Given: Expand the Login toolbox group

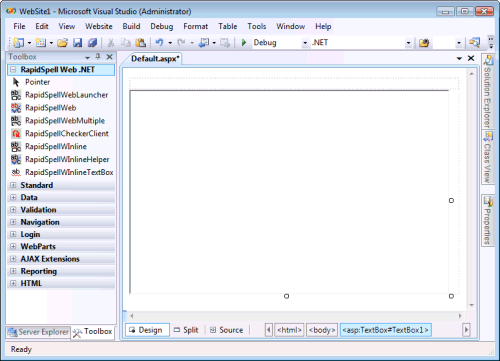Looking at the screenshot, I should tap(13, 234).
